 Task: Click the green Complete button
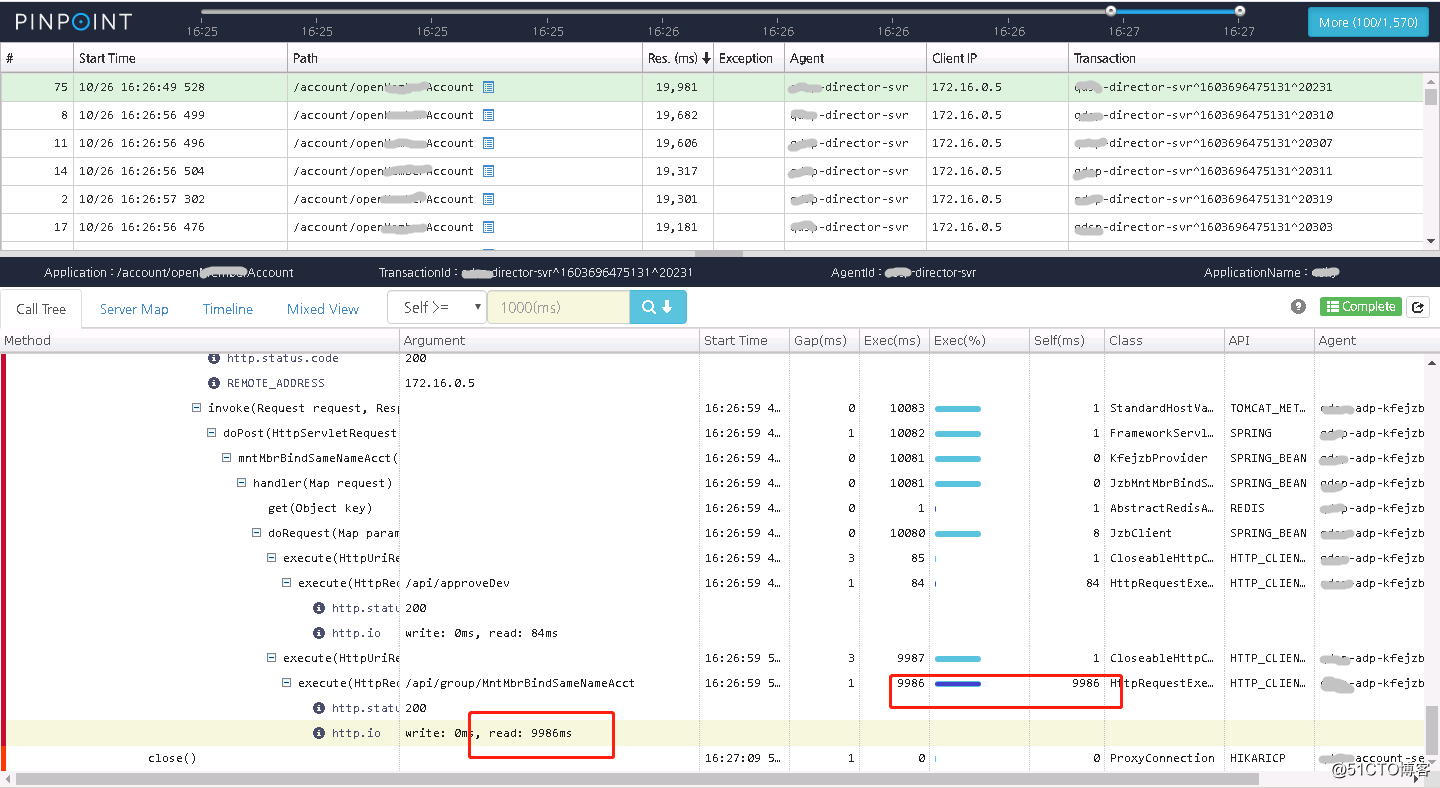tap(1360, 307)
